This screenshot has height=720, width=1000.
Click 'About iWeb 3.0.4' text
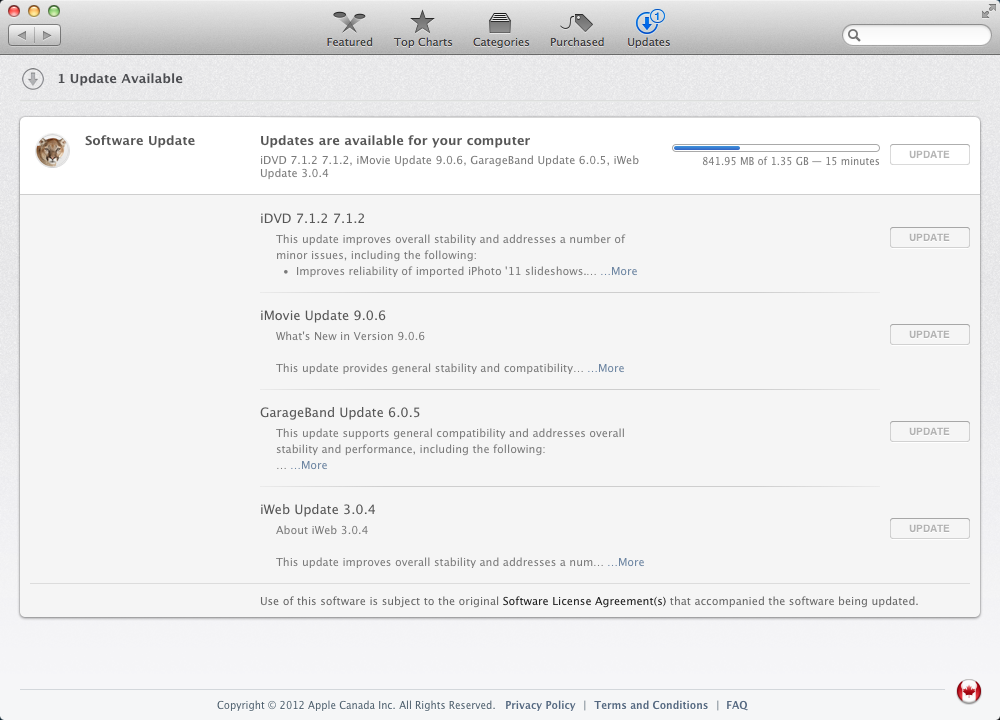[x=322, y=530]
